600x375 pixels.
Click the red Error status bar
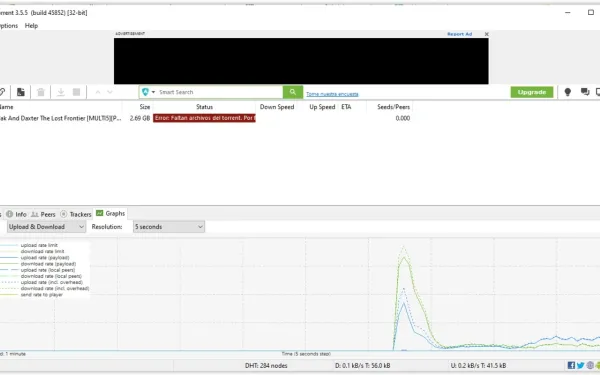[204, 118]
